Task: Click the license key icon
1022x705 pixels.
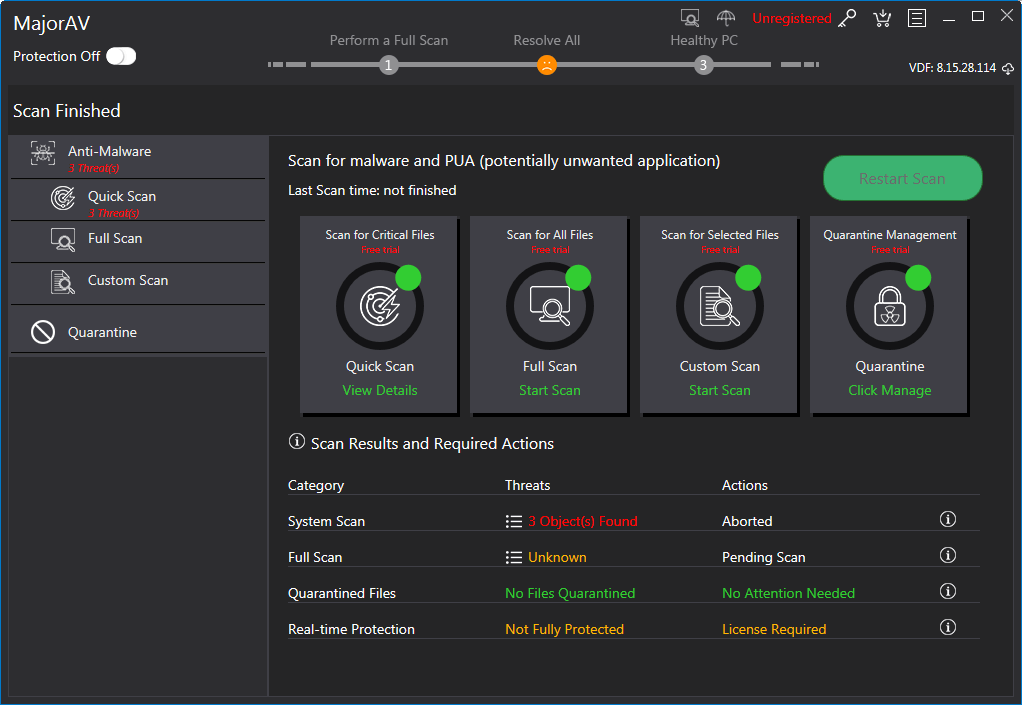Action: (x=848, y=18)
